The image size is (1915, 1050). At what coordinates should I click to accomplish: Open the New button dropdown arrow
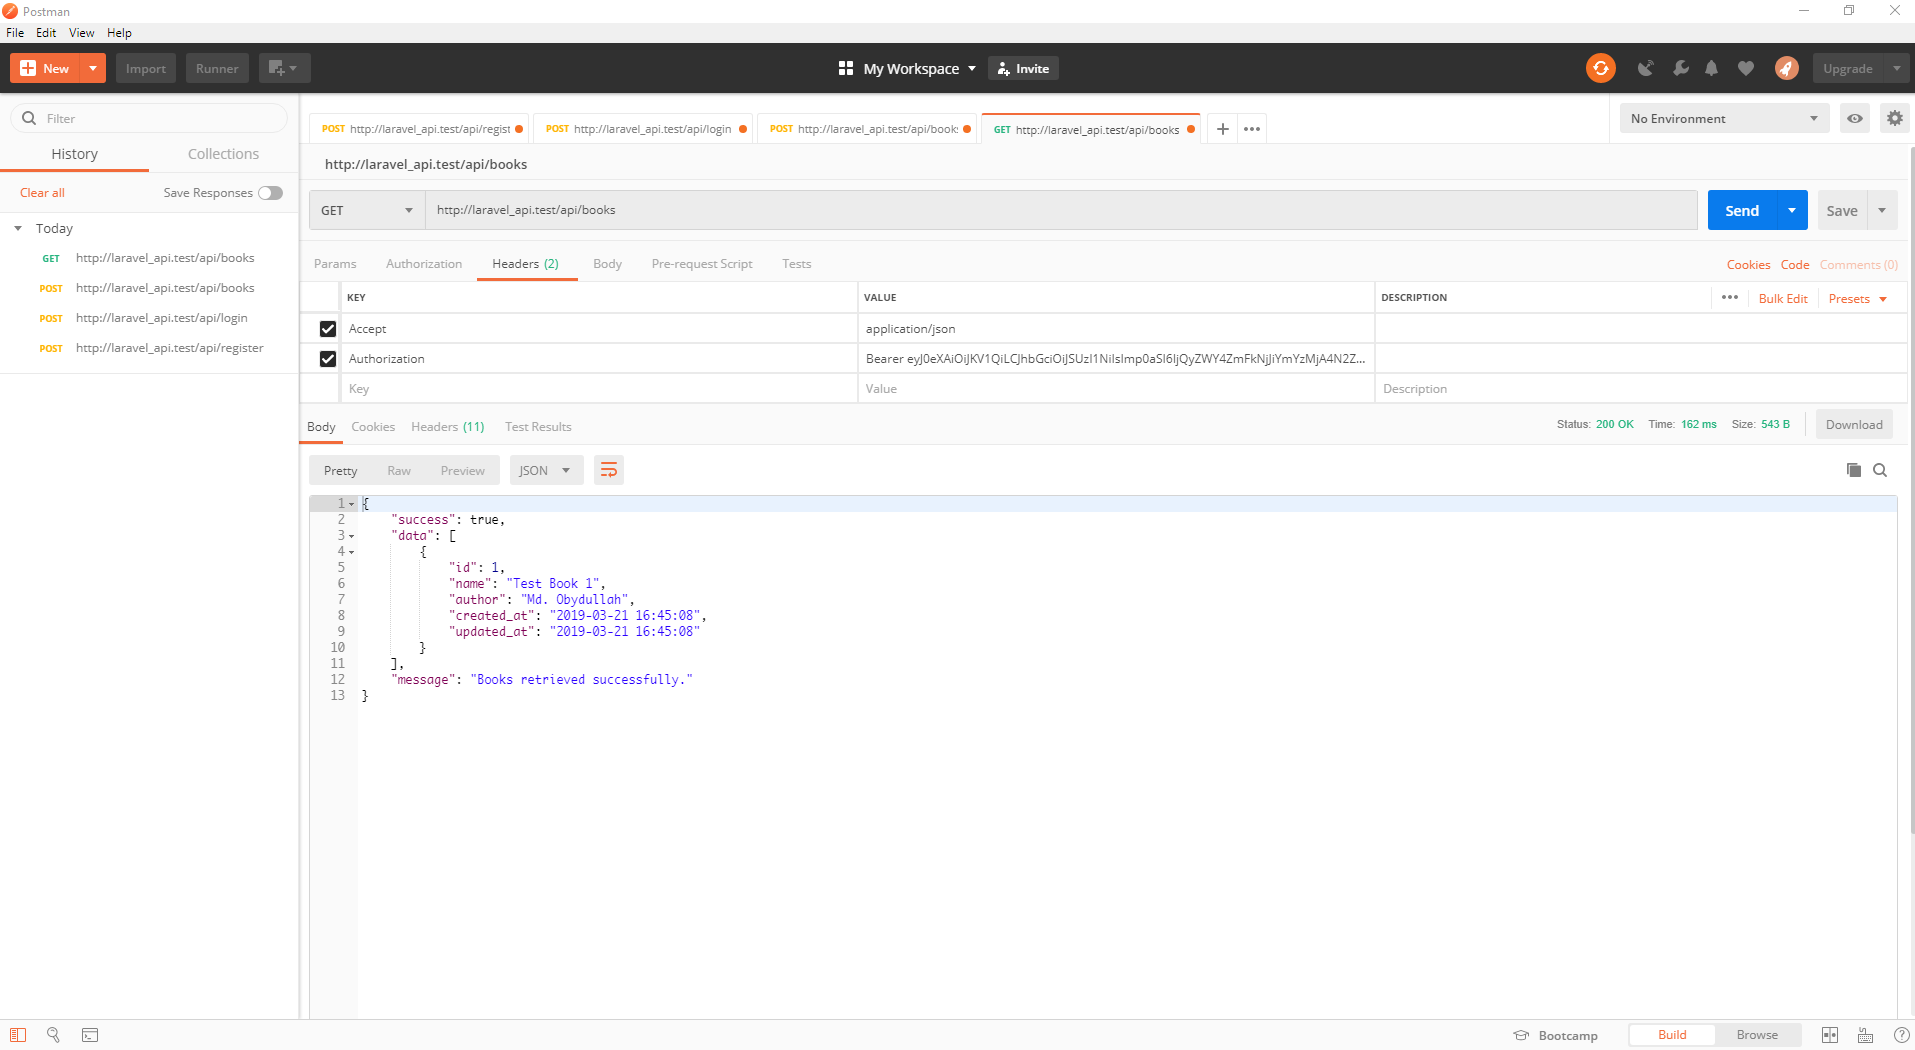pyautogui.click(x=92, y=68)
